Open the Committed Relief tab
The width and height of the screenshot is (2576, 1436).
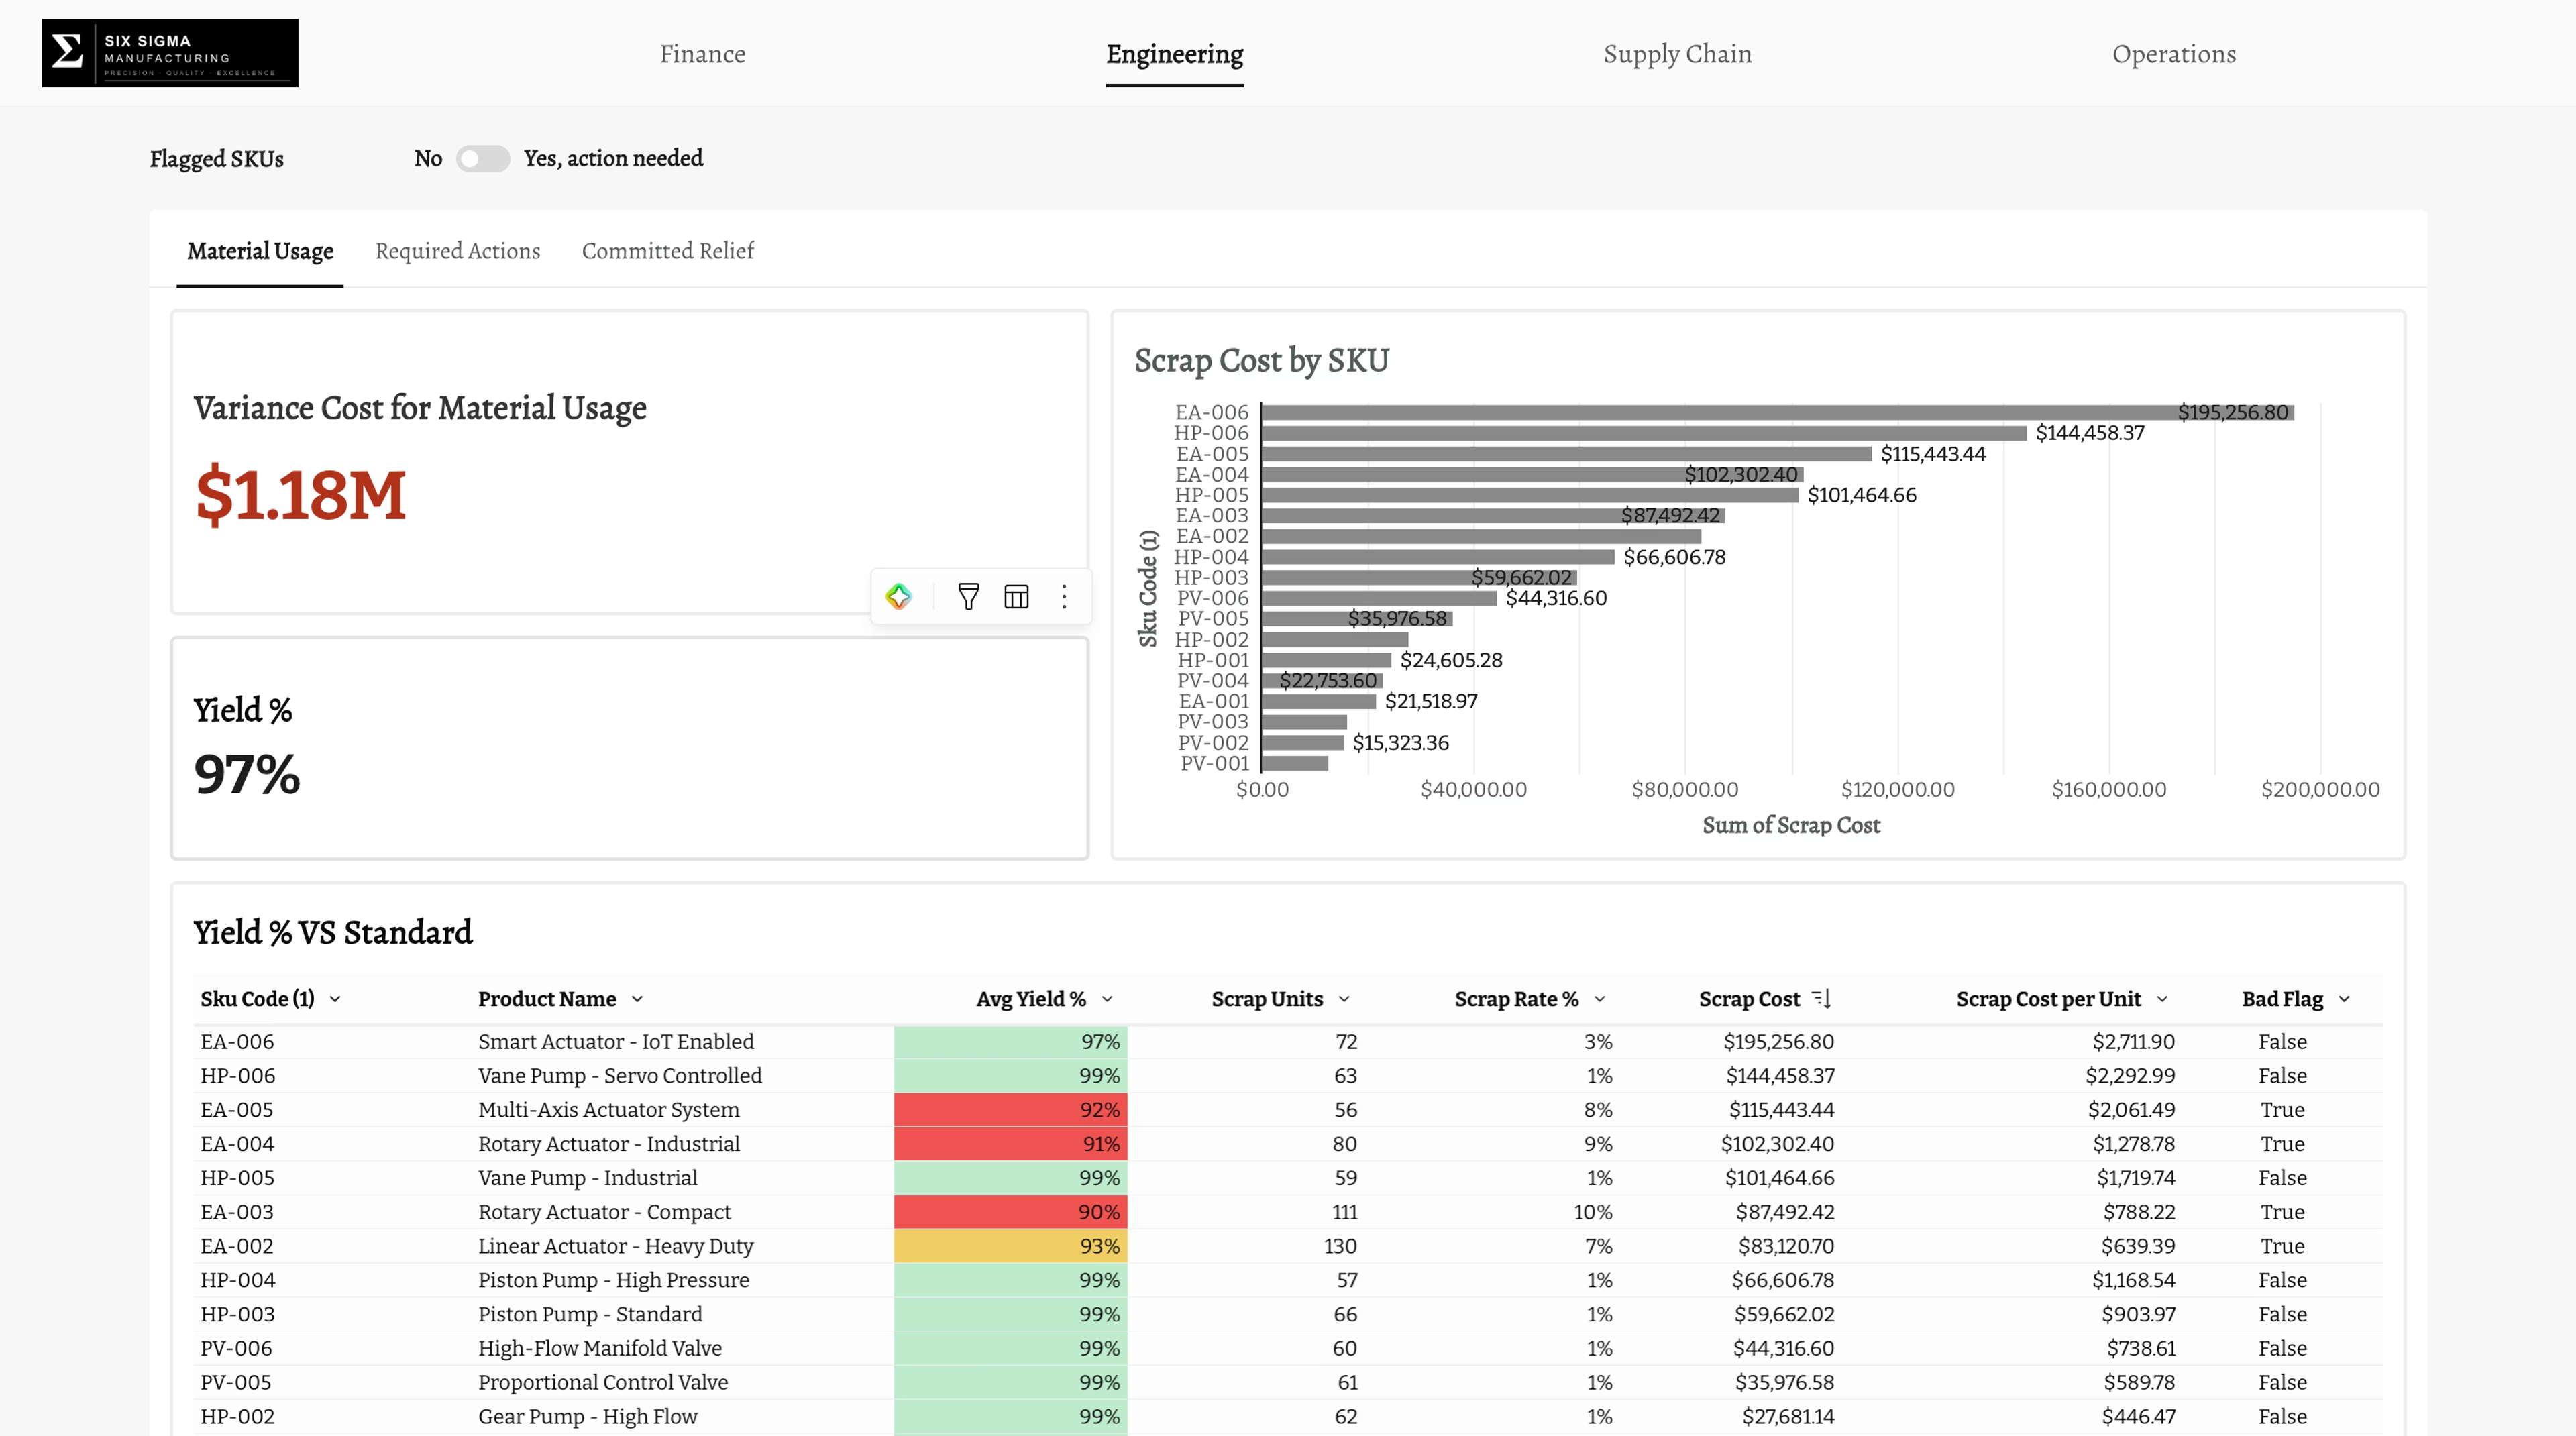point(668,251)
